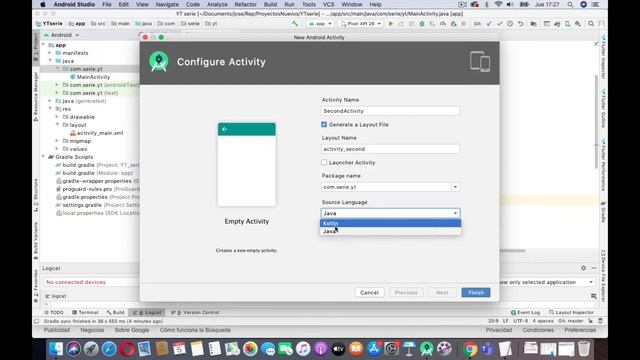
Task: Expand the drawable folder
Action: 58,117
